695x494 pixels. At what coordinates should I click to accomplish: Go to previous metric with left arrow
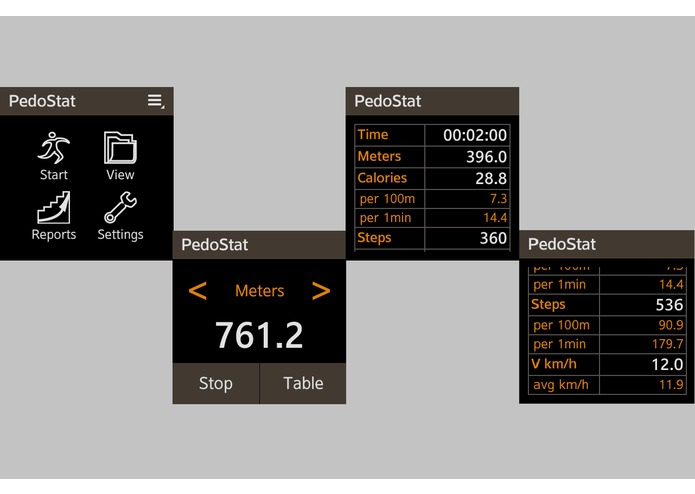(x=198, y=291)
